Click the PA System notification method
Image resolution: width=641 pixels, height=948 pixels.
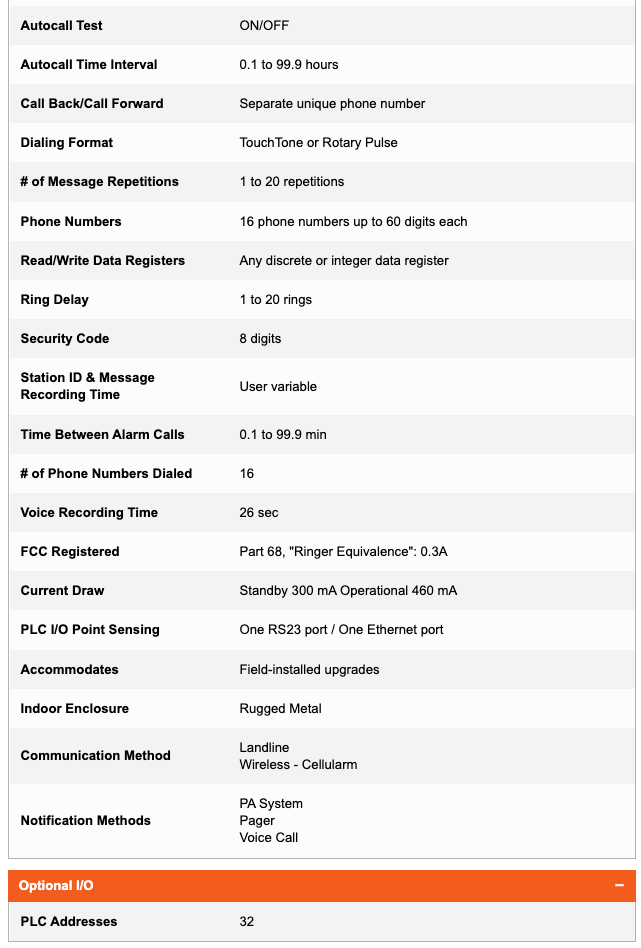(x=271, y=803)
